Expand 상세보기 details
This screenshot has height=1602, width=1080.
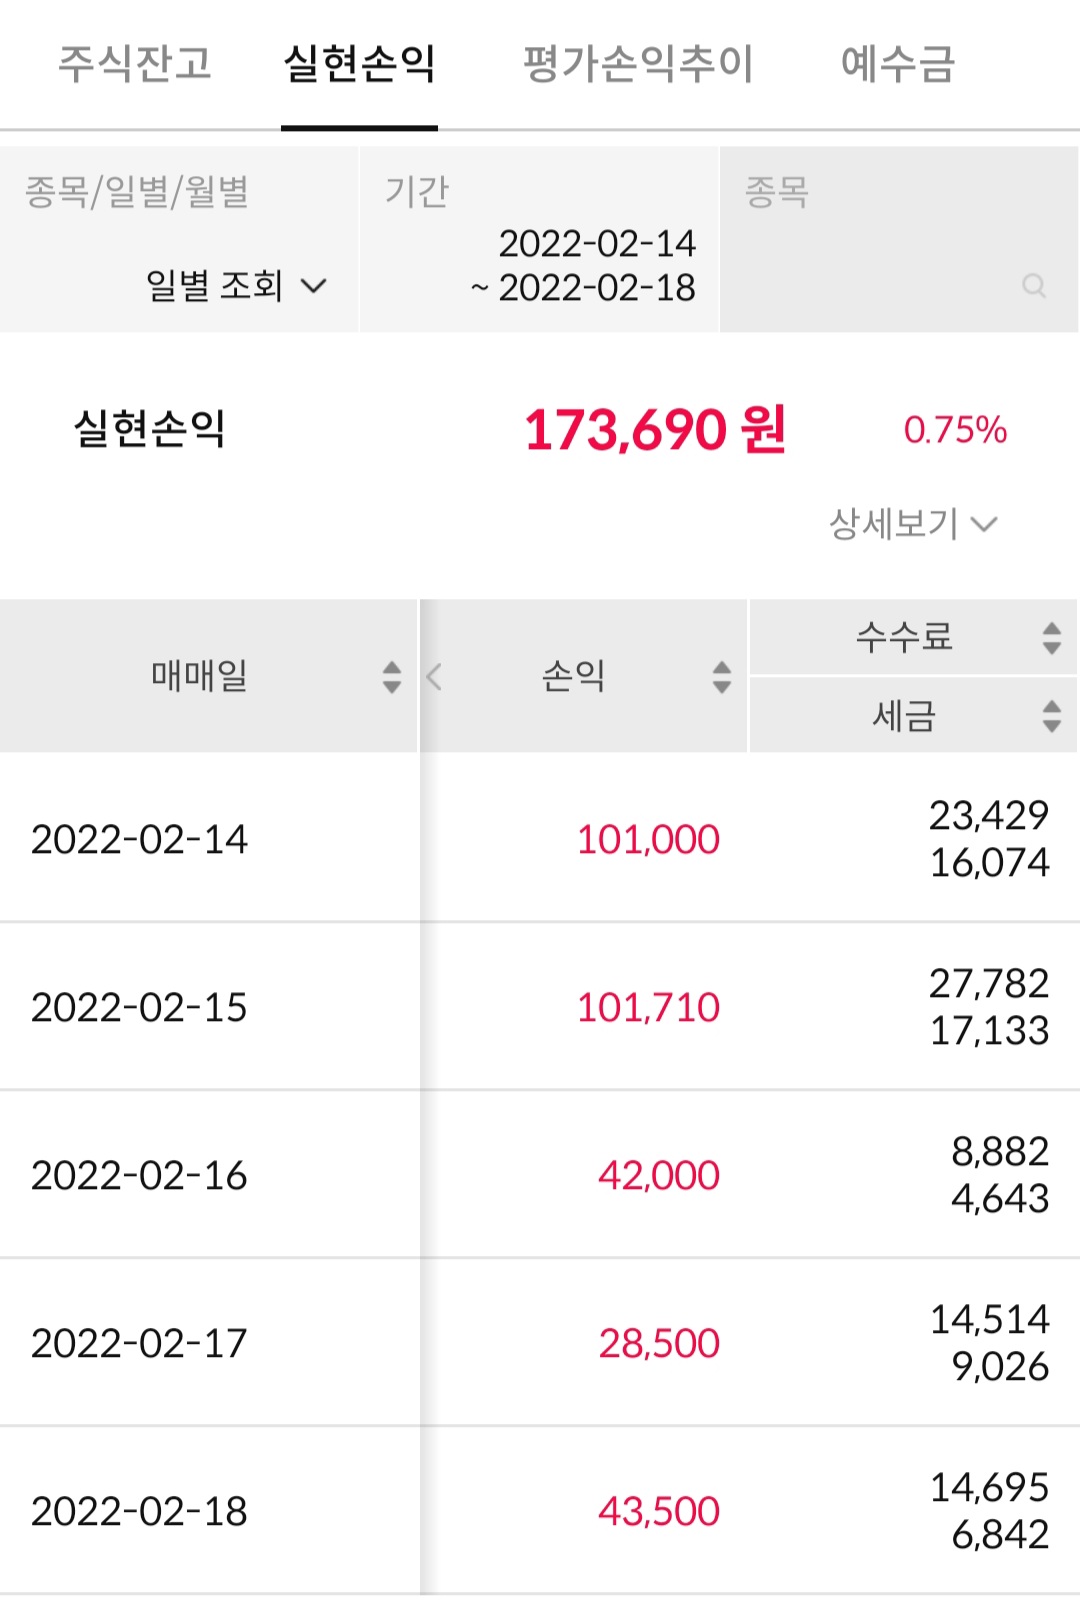point(912,524)
